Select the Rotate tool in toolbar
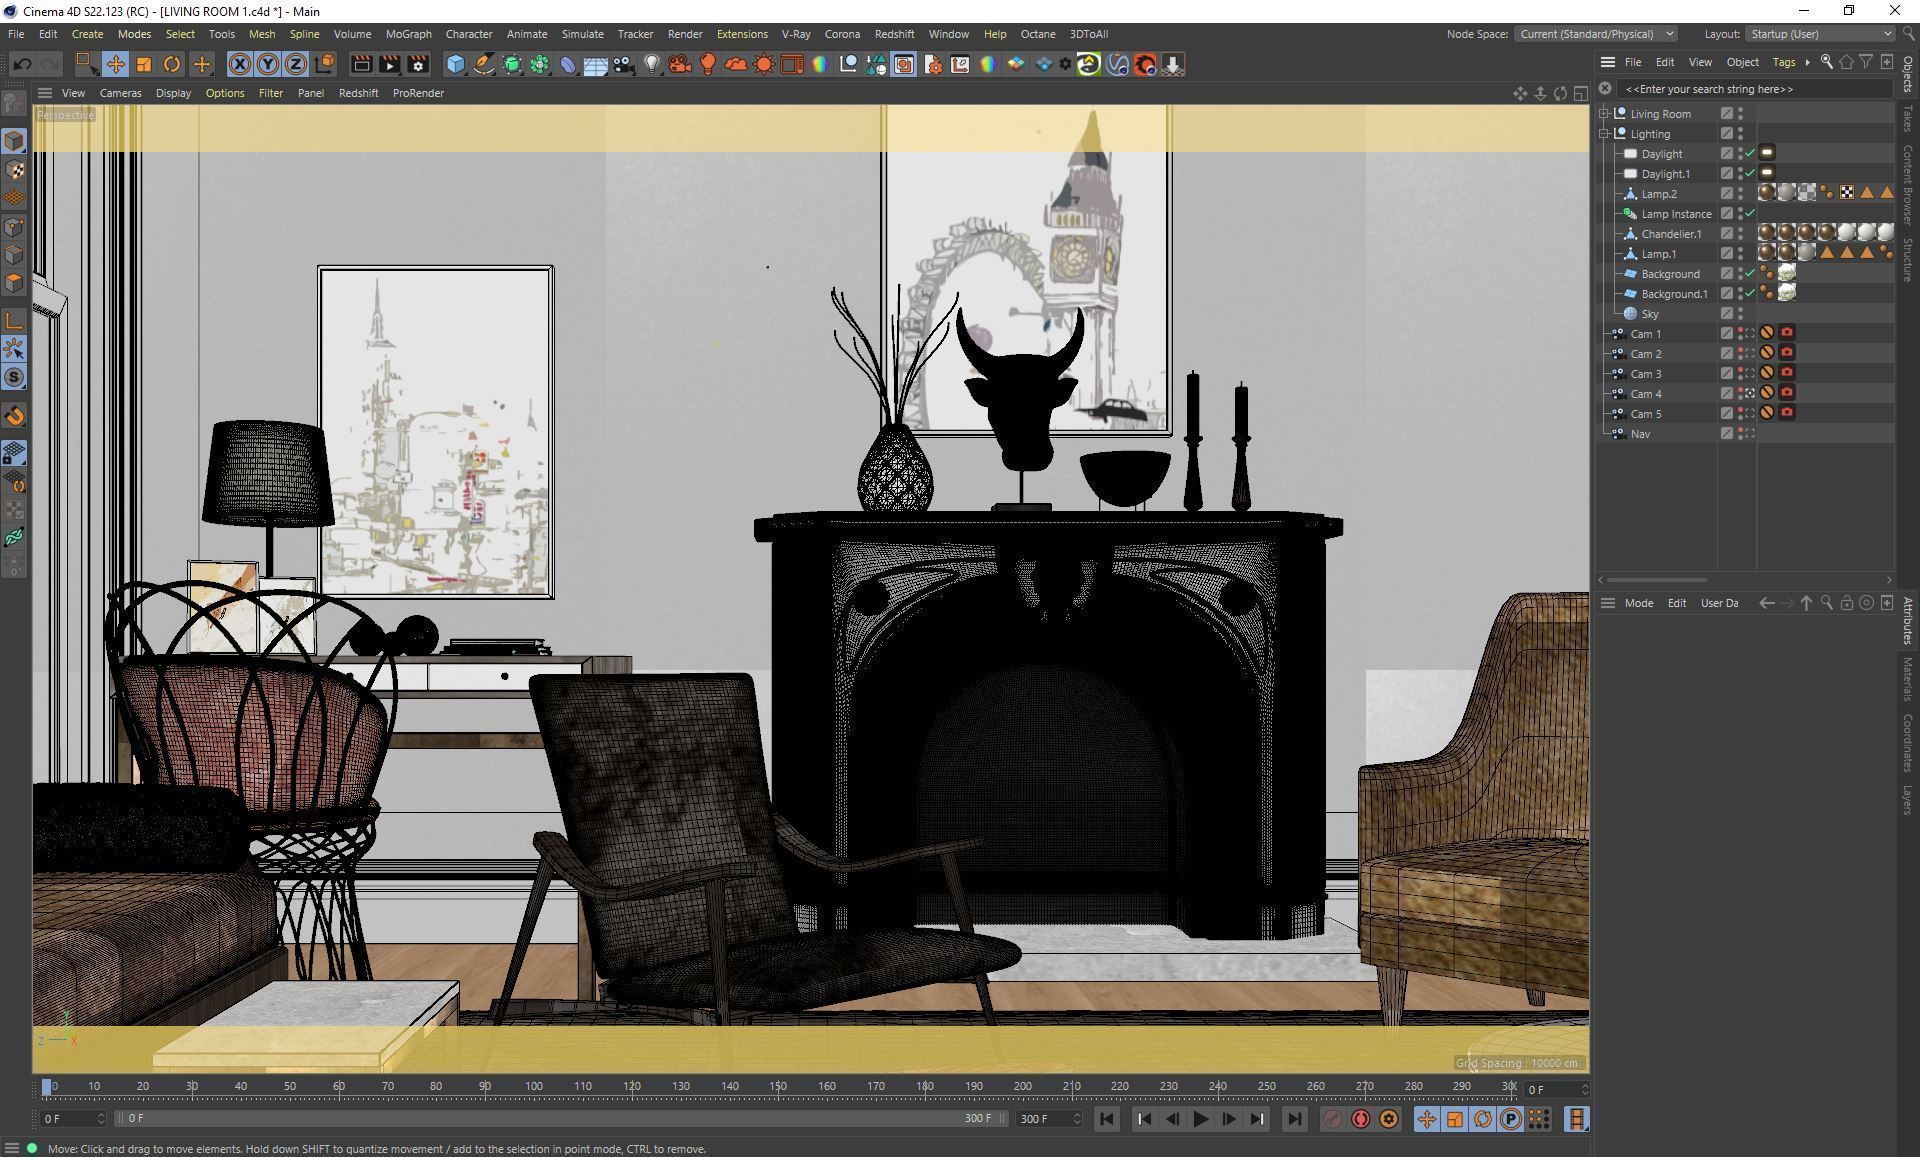The height and width of the screenshot is (1157, 1920). [172, 65]
